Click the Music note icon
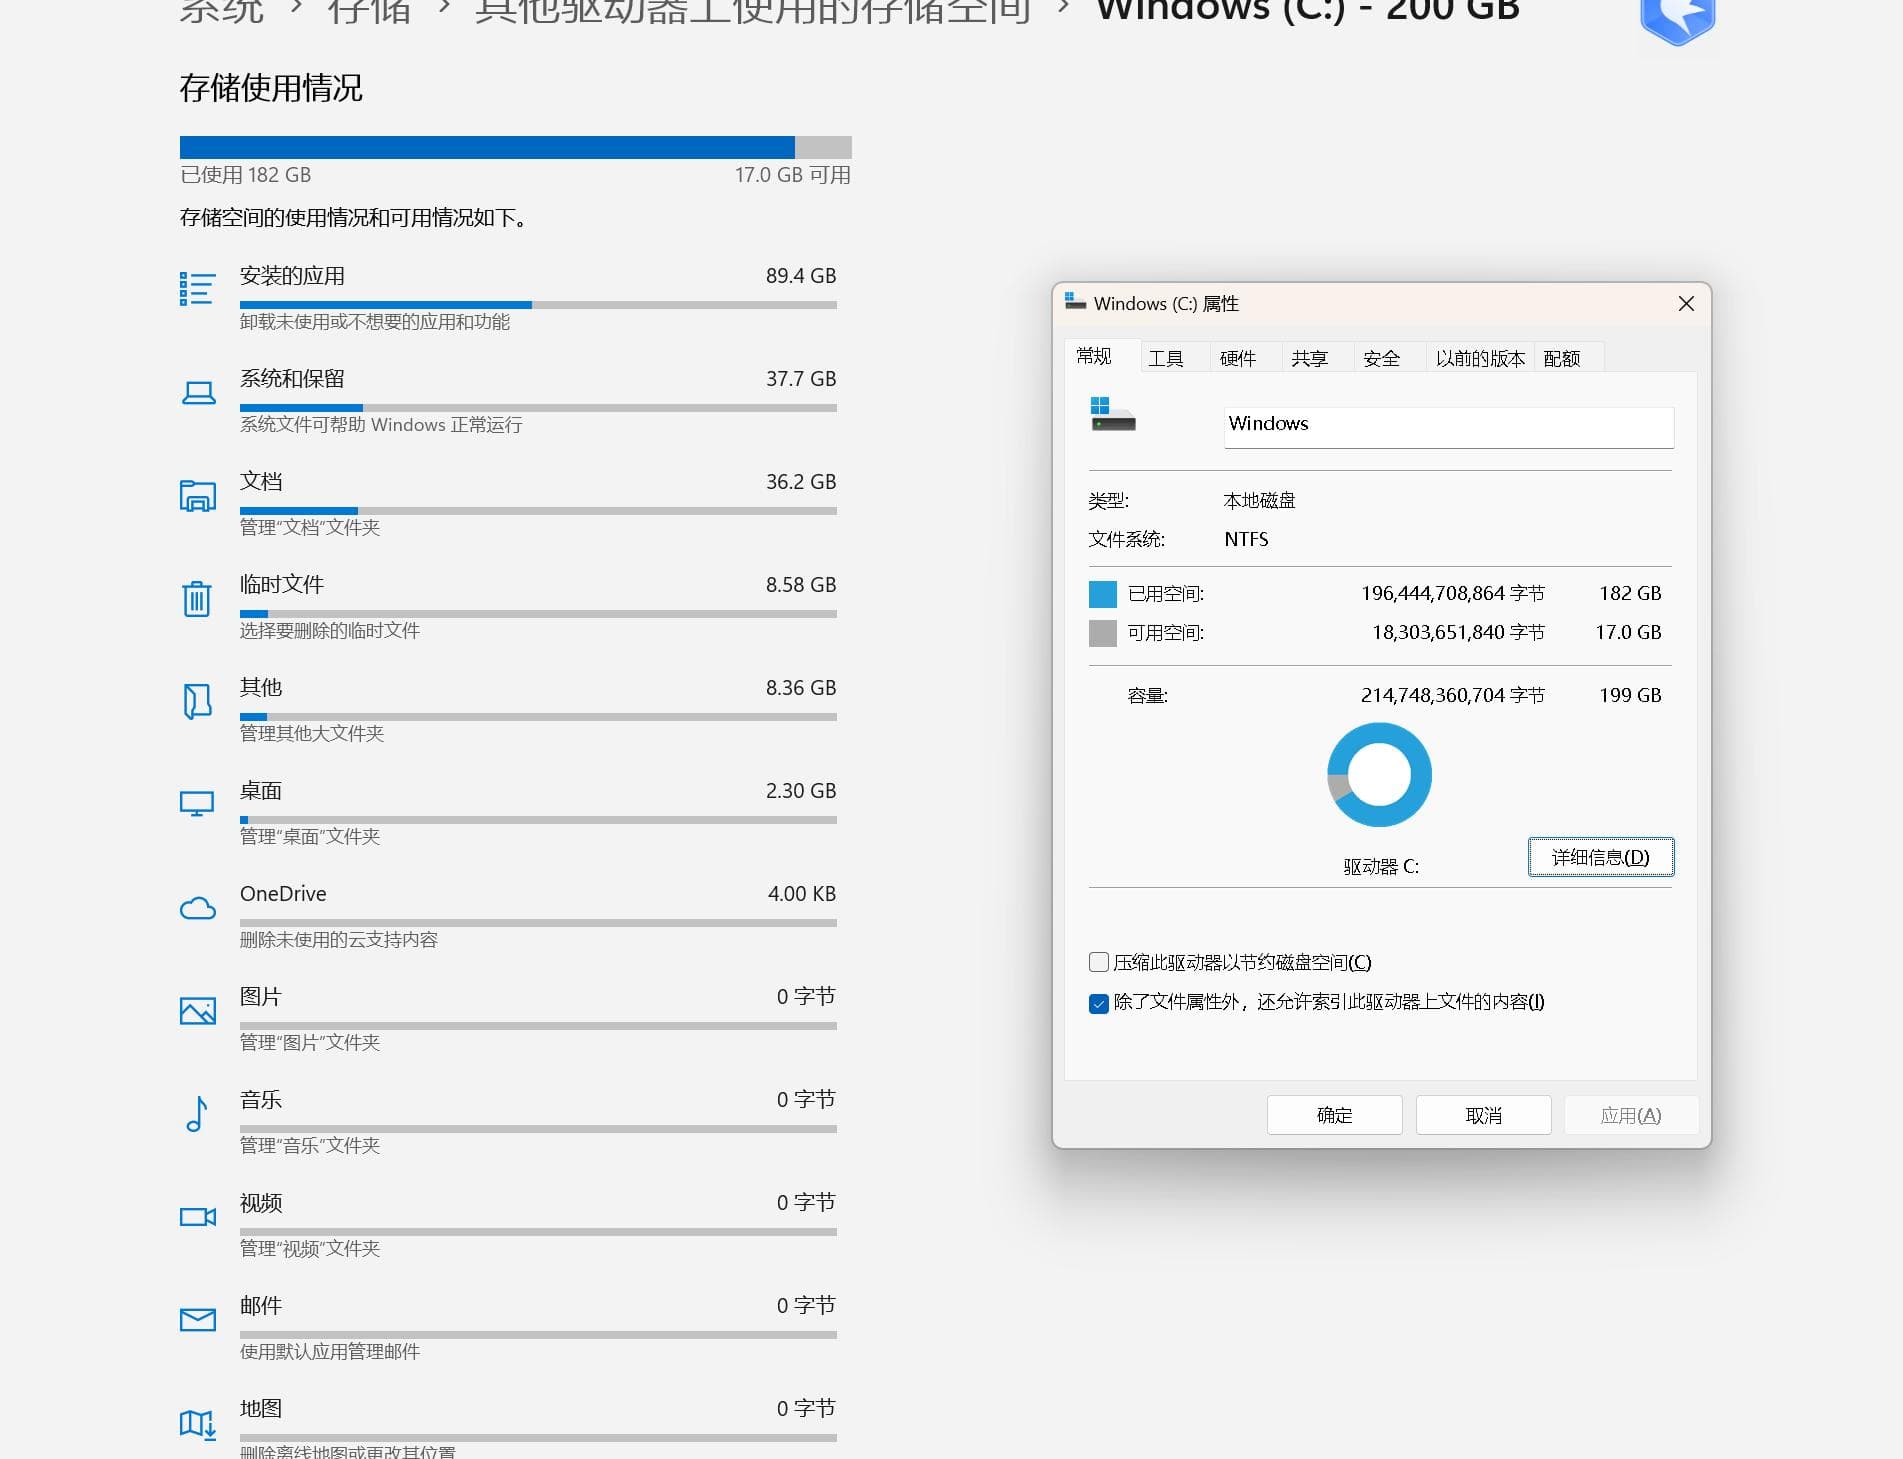1903x1459 pixels. coord(197,1114)
